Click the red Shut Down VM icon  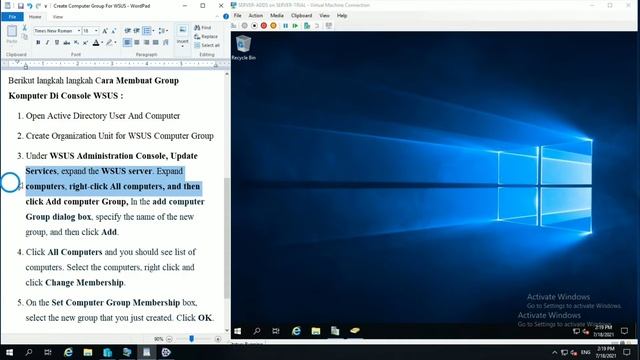[x=264, y=25]
